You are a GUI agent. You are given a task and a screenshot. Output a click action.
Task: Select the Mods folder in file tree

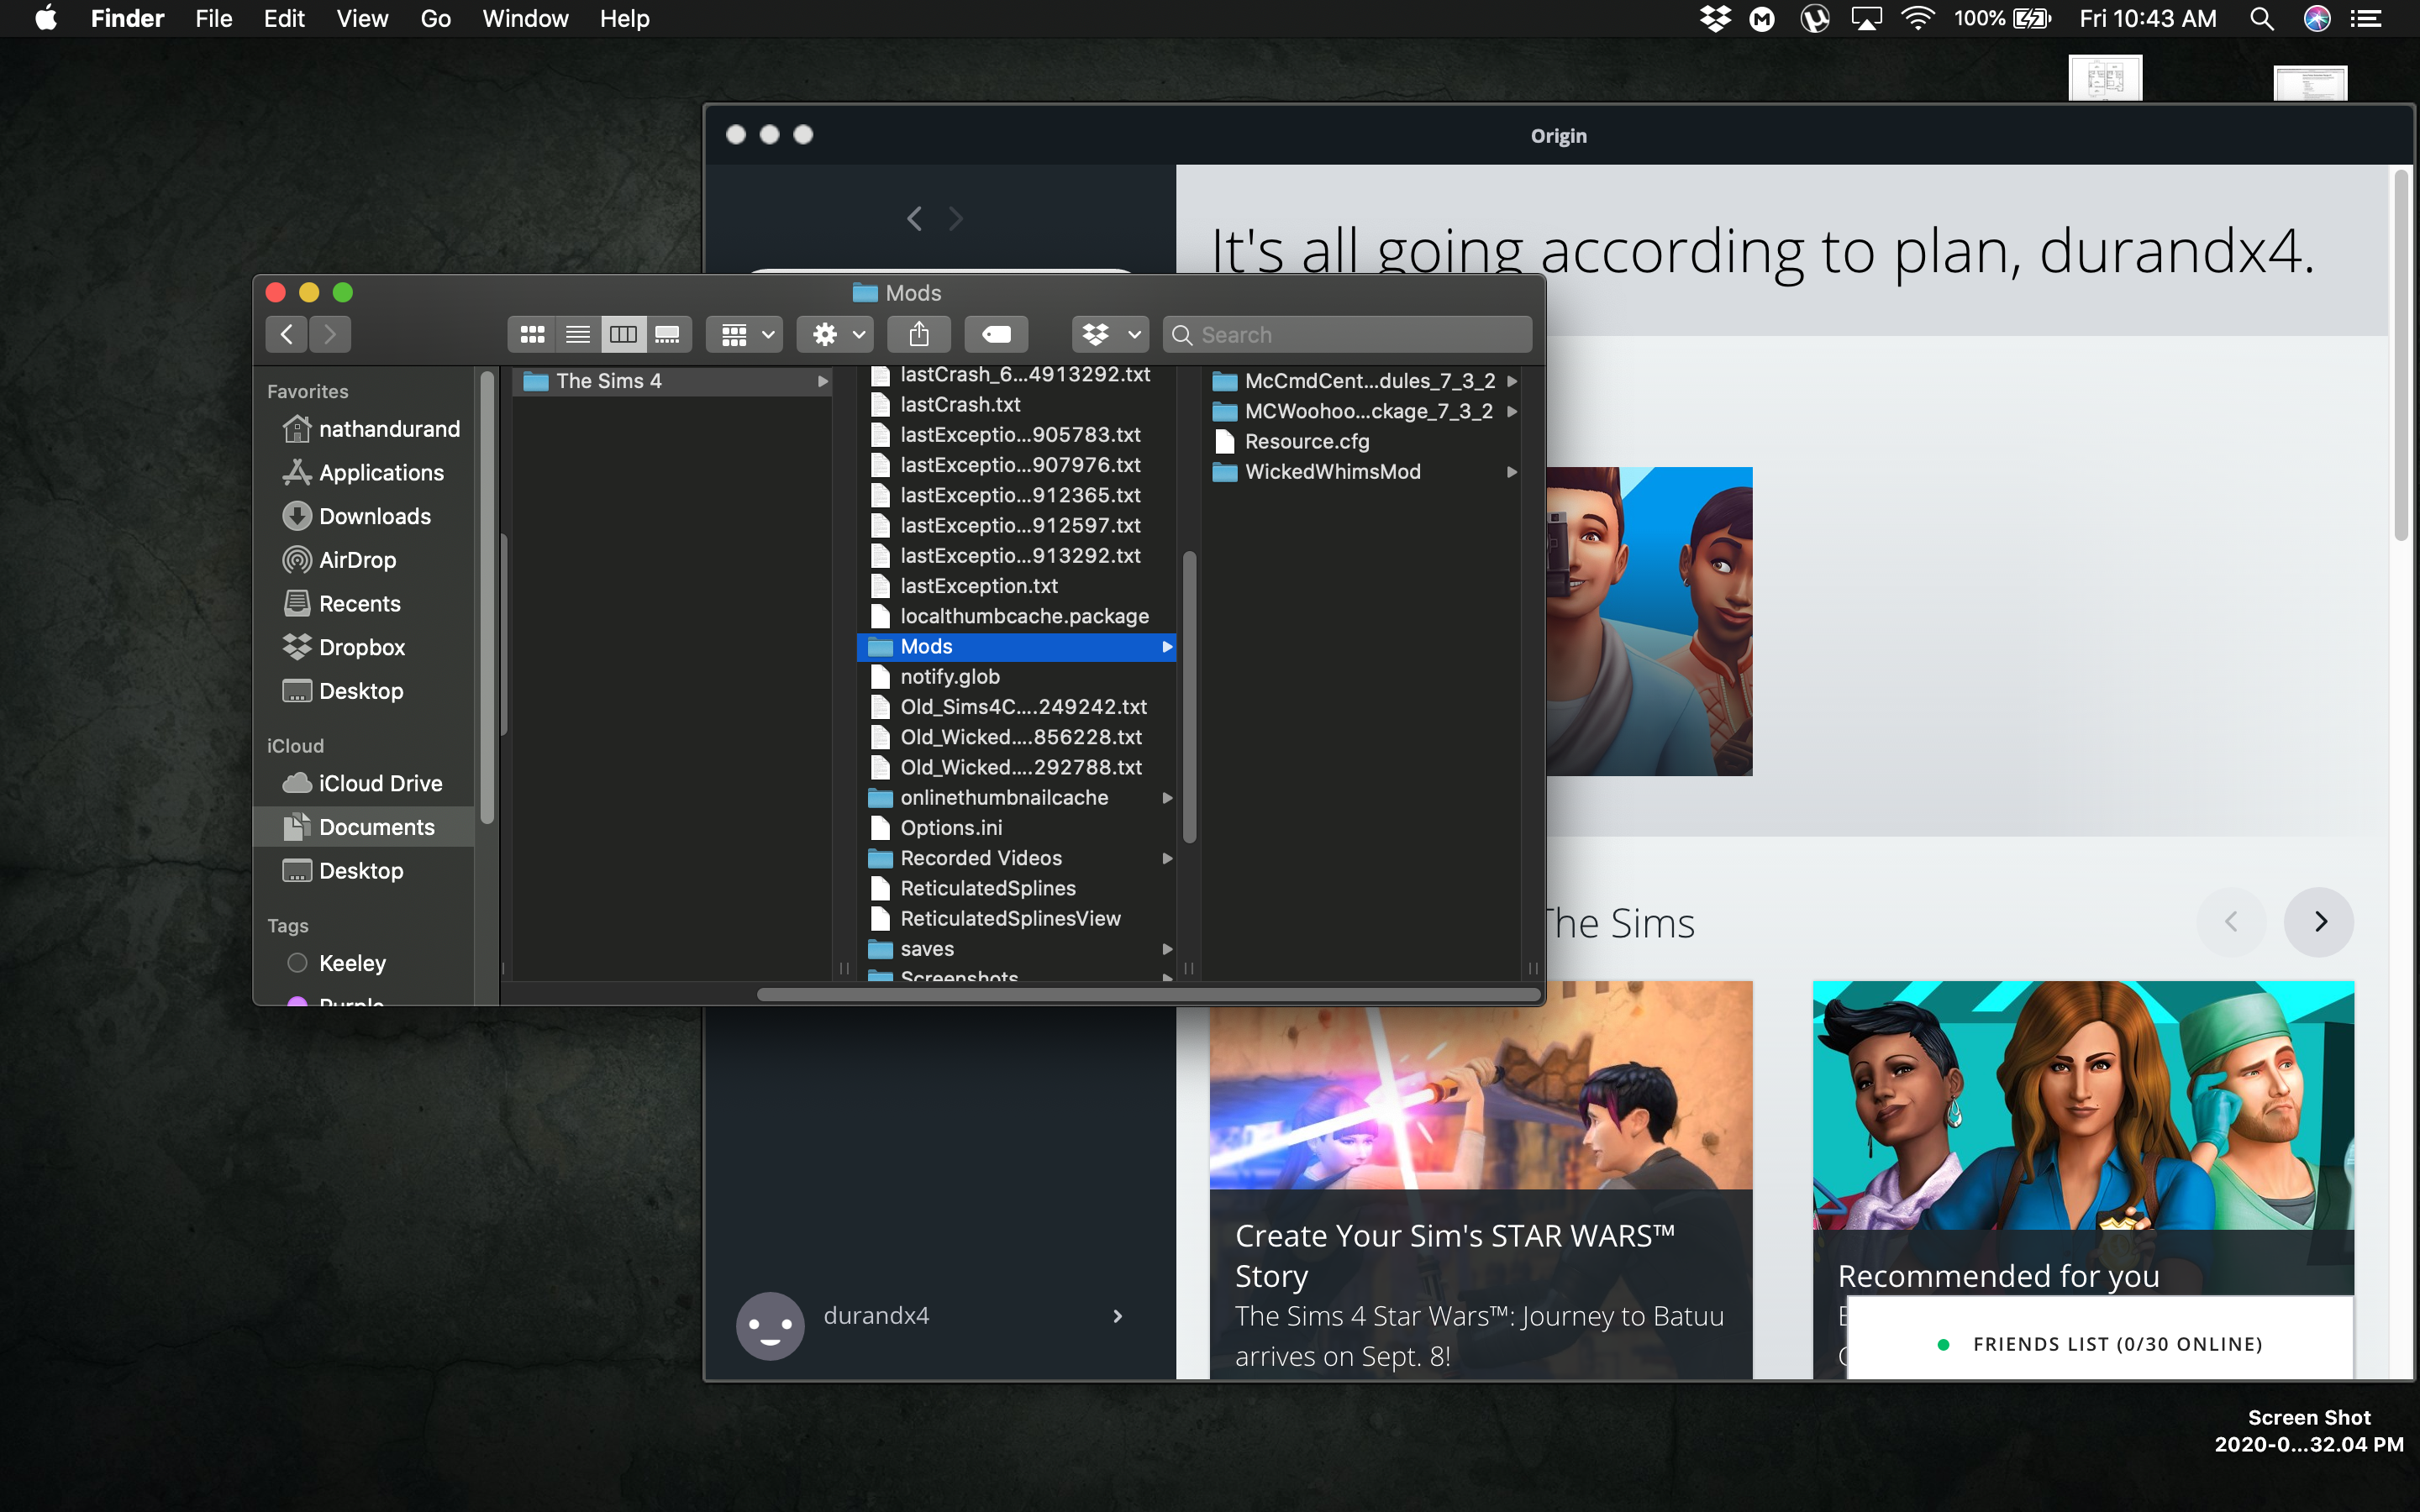pos(927,646)
